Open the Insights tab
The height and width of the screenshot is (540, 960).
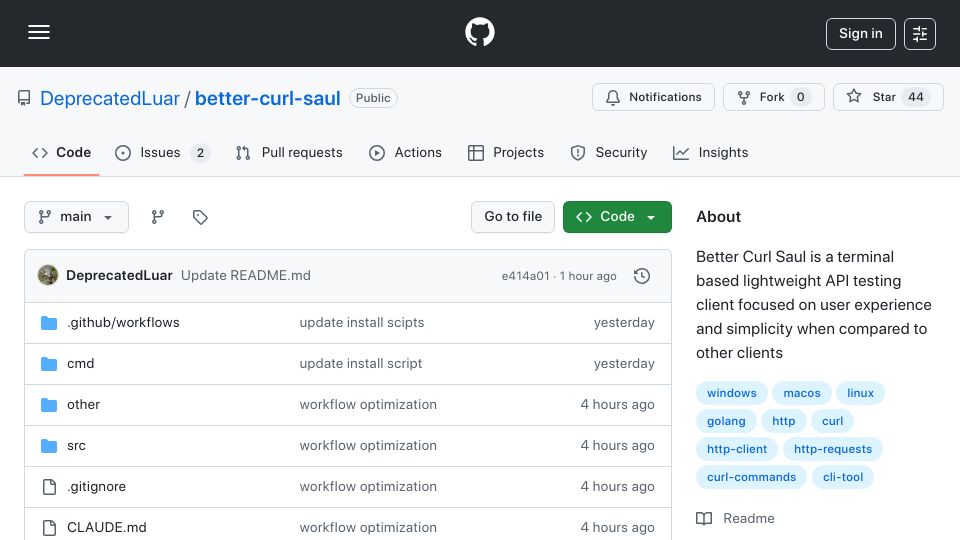[710, 152]
